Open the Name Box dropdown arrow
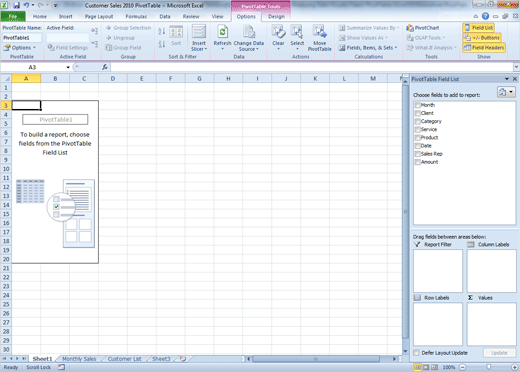 [68, 67]
